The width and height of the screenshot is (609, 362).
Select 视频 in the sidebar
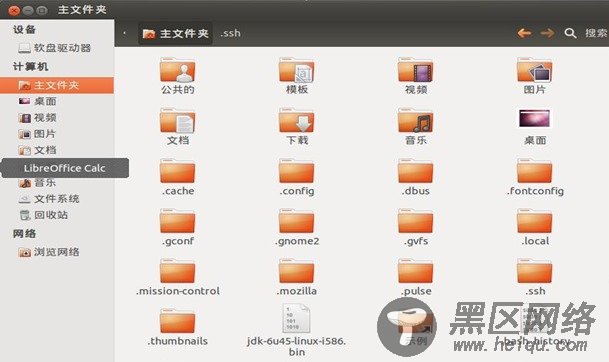pos(57,118)
